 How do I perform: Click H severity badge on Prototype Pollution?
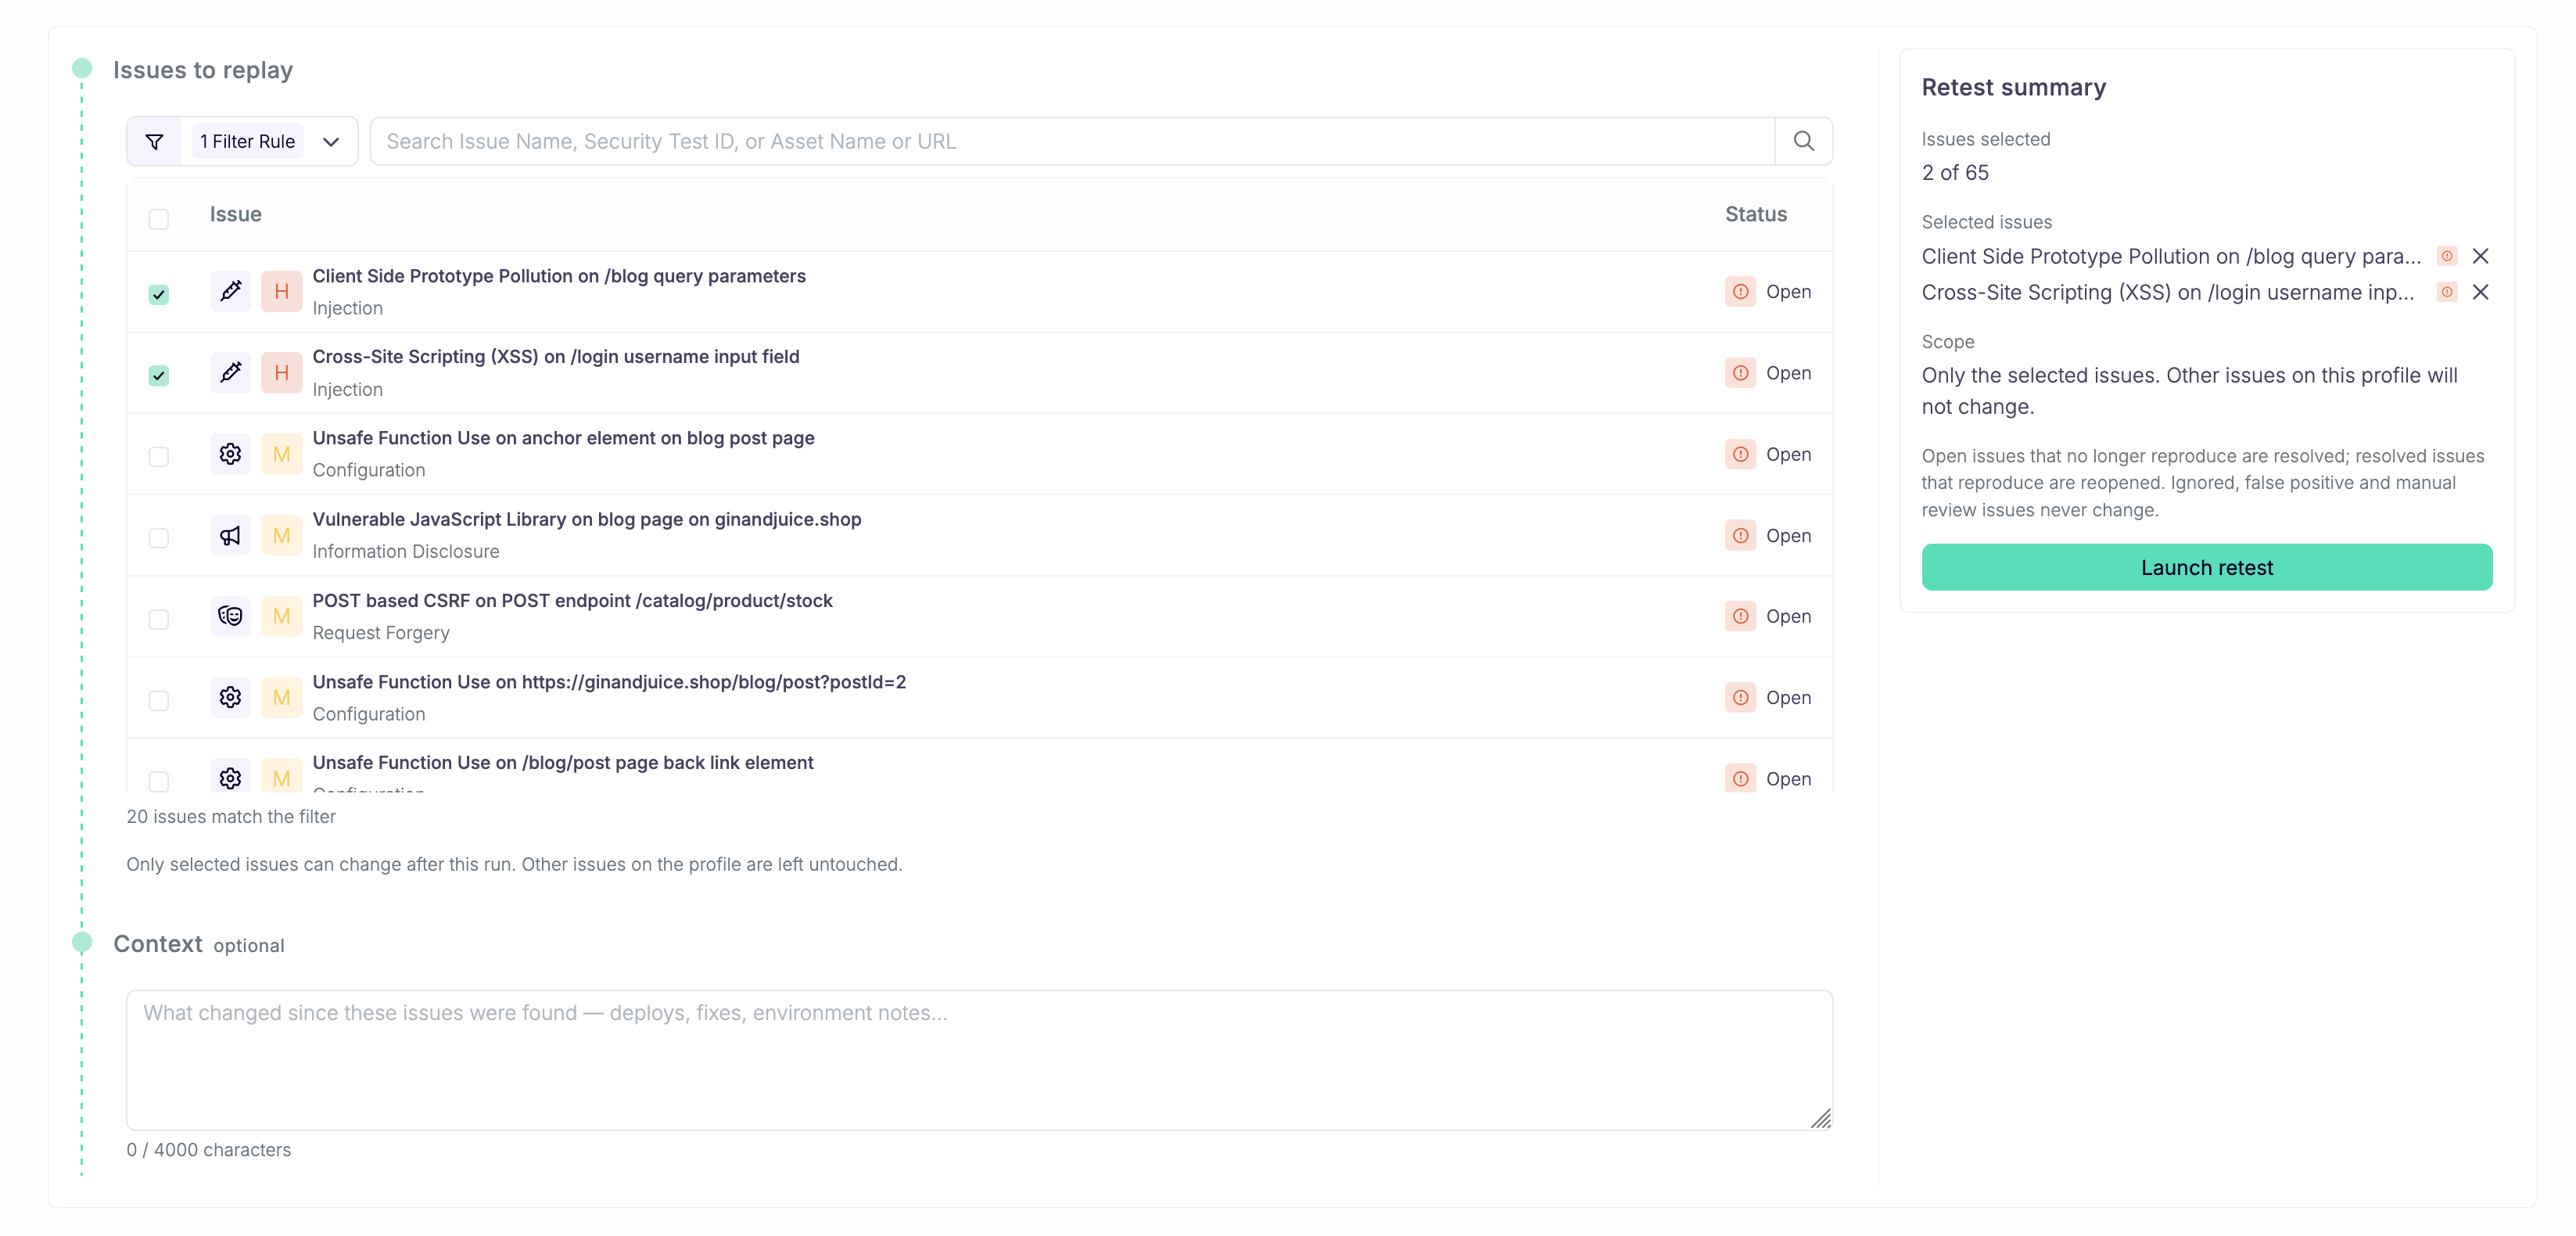(x=281, y=291)
